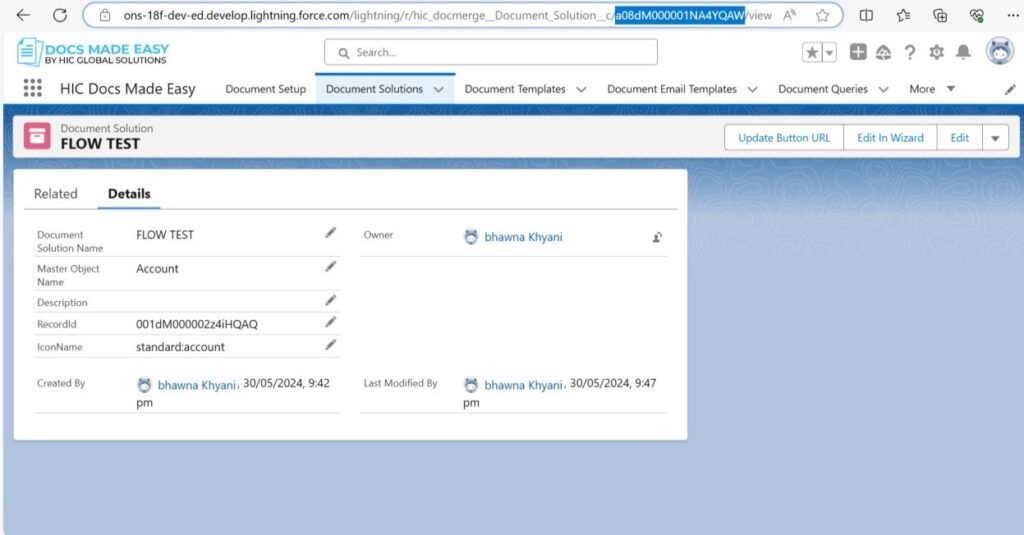Image resolution: width=1024 pixels, height=535 pixels.
Task: Edit the Master Object Name field pencil
Action: click(330, 267)
